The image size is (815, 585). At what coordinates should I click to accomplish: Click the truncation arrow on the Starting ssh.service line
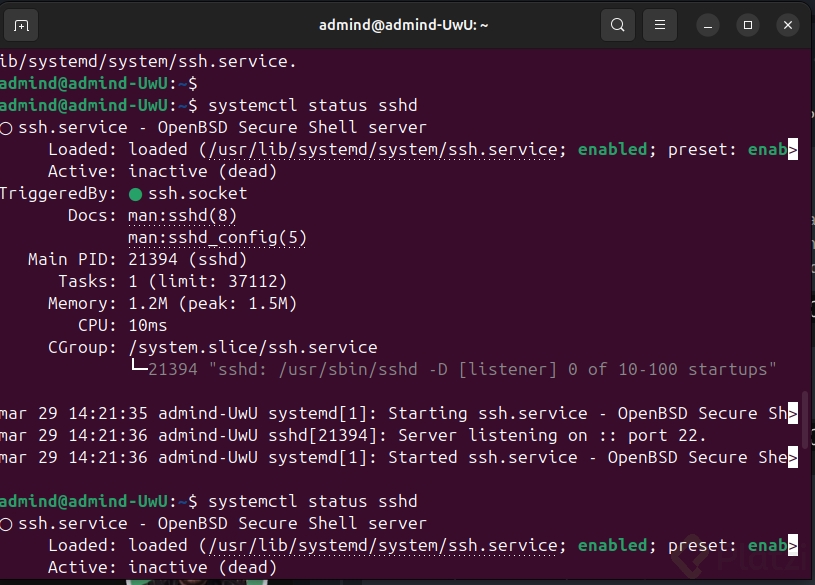pos(793,414)
